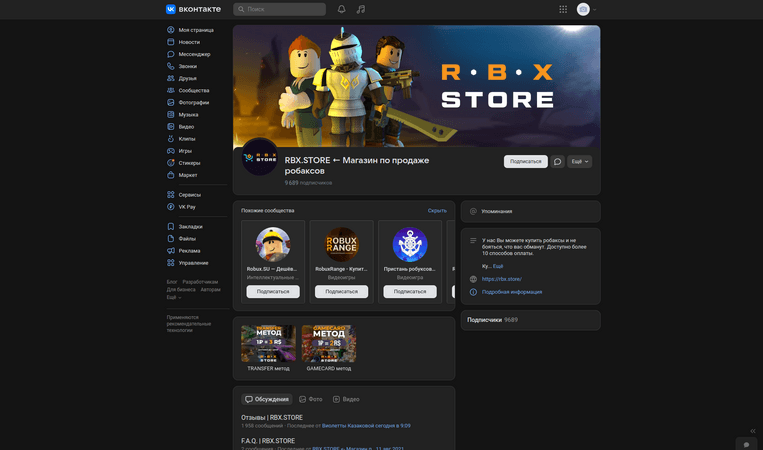Open Отзывы | RBX.STORE discussion
Image resolution: width=763 pixels, height=450 pixels.
tap(272, 417)
